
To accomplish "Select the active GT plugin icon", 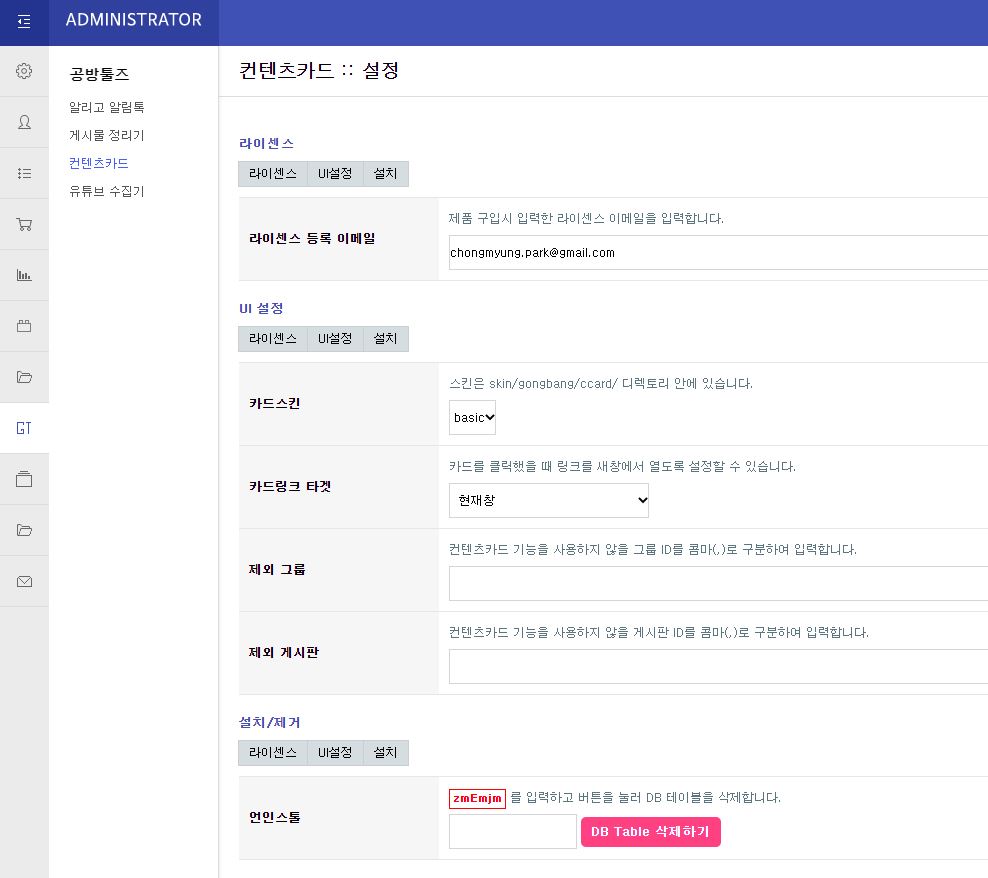I will point(24,427).
